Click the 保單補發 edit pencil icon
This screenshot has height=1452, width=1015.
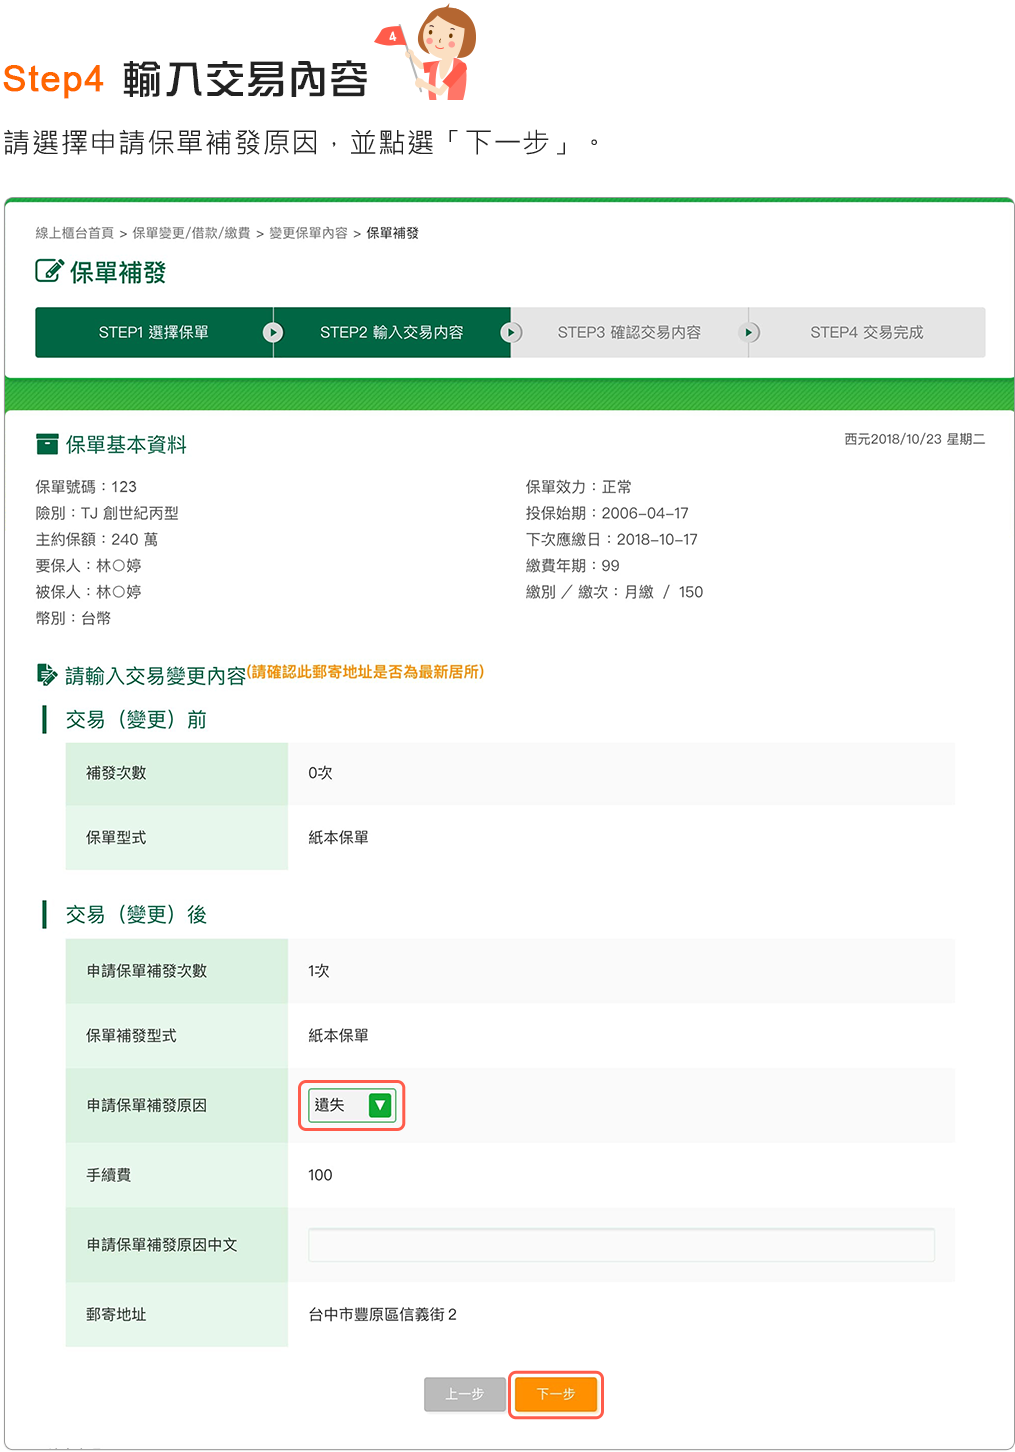(x=48, y=271)
